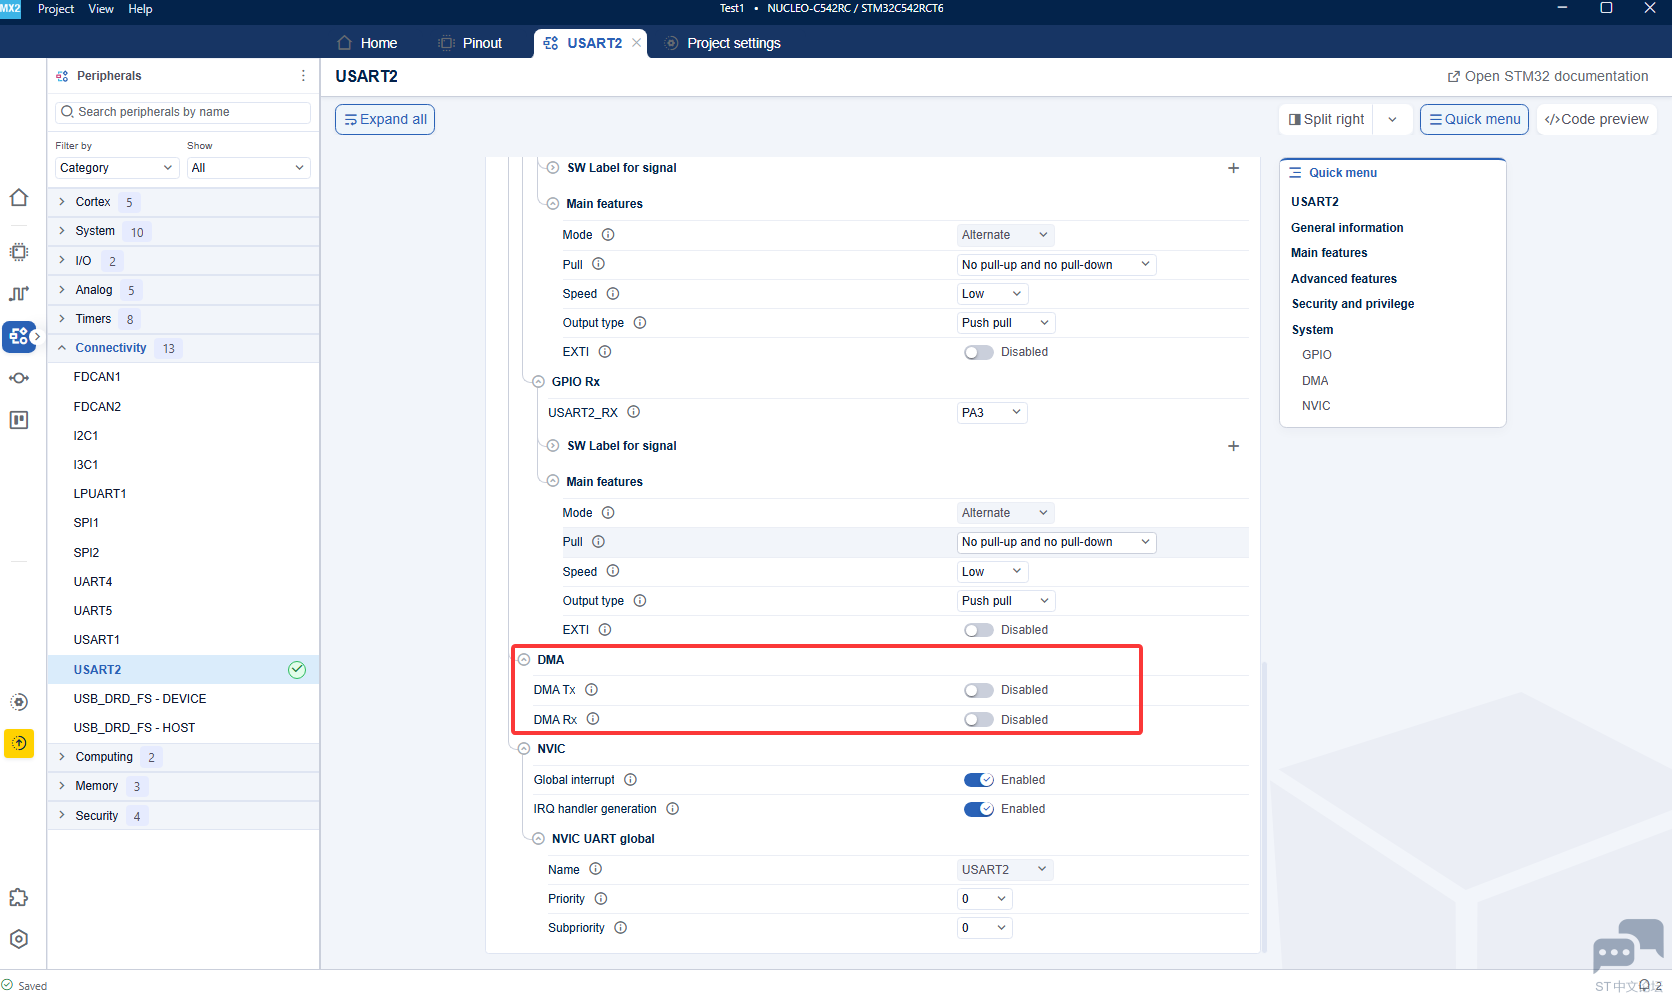Show info for Priority field
The height and width of the screenshot is (1002, 1672).
[x=601, y=899]
